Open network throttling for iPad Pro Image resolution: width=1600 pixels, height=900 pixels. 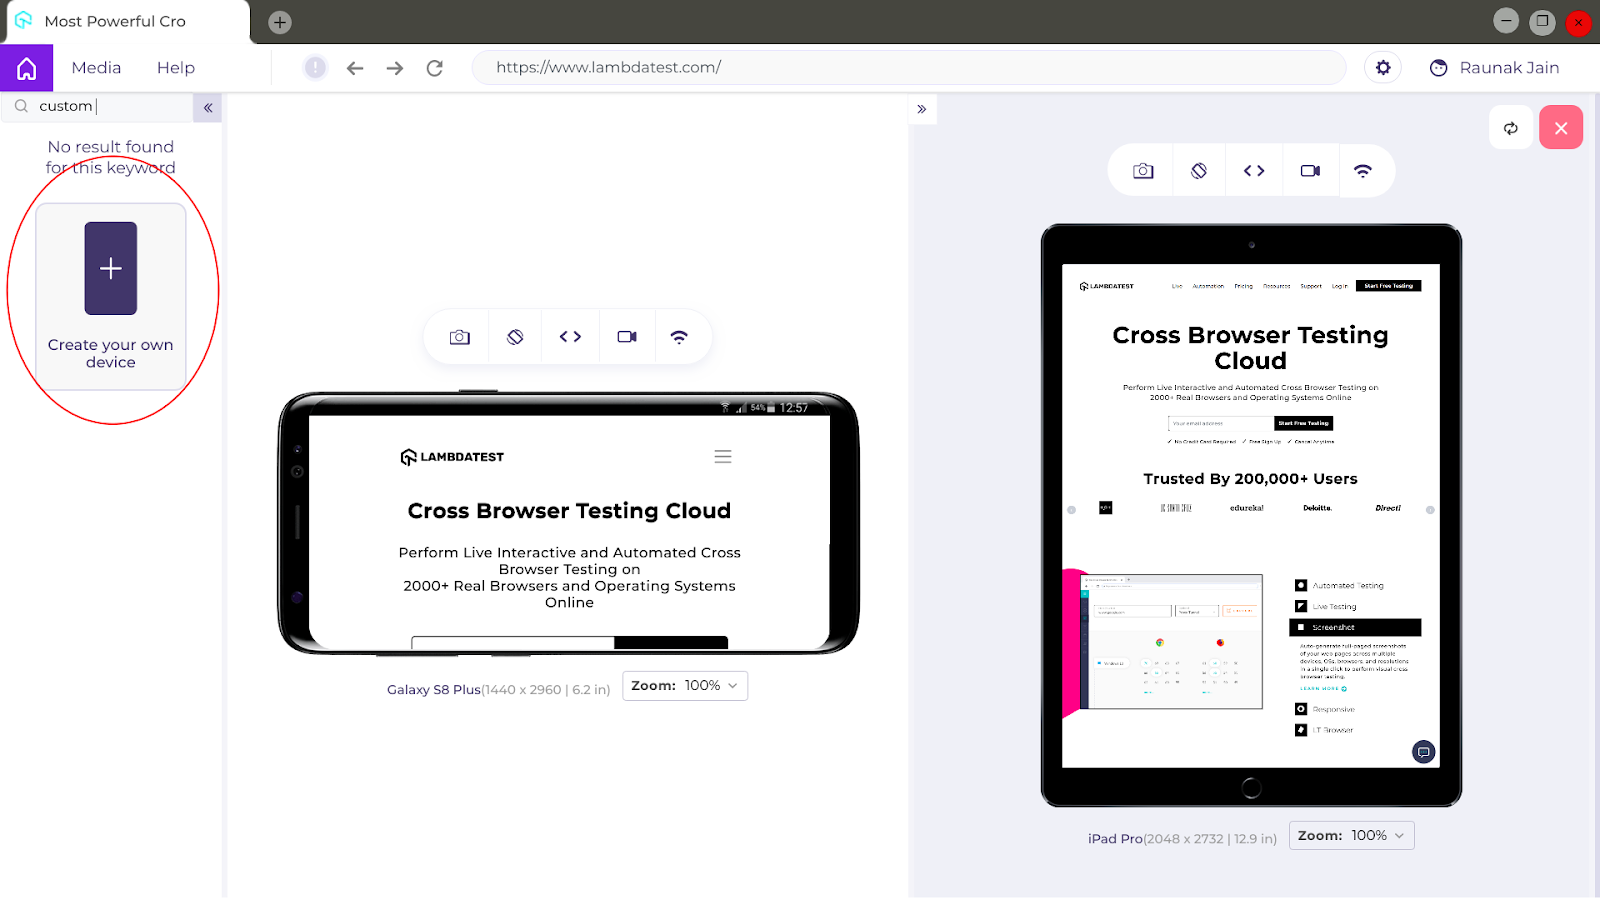[x=1363, y=171]
